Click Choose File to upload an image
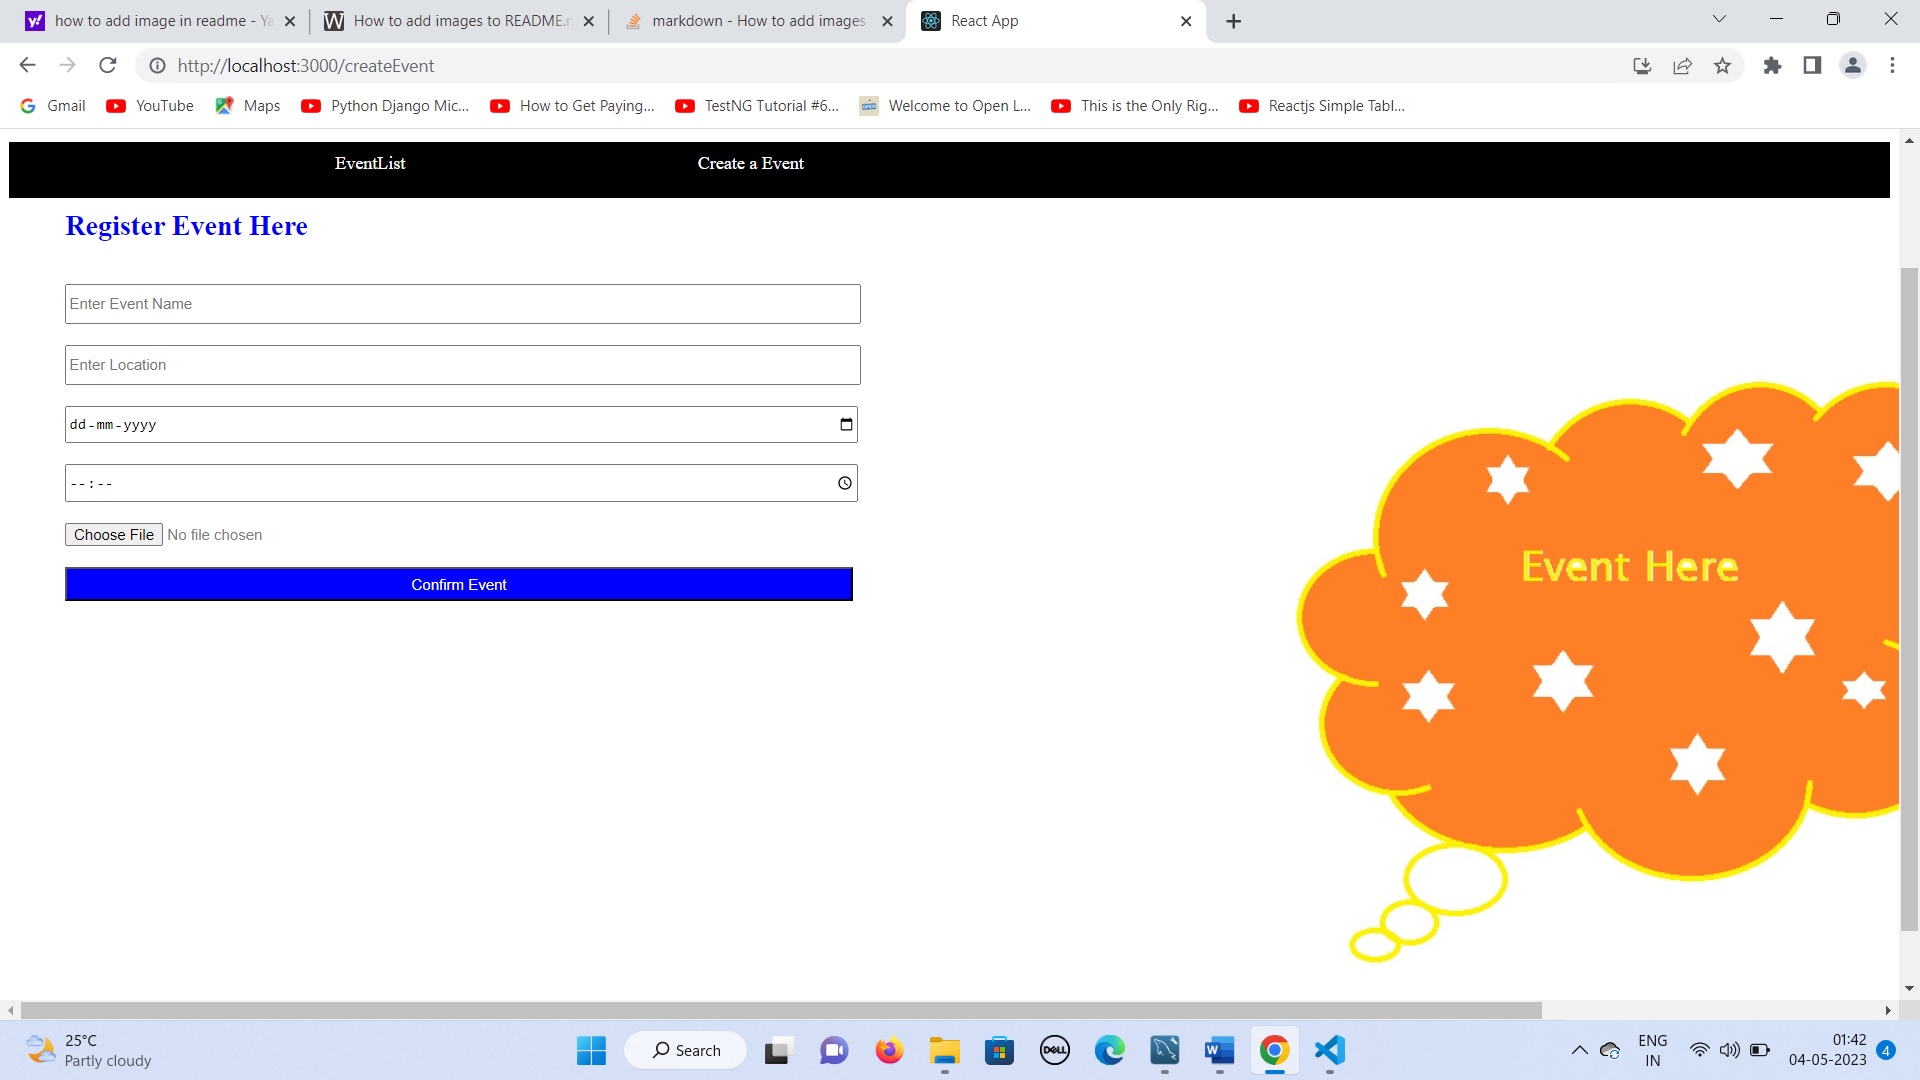This screenshot has width=1920, height=1080. [x=113, y=534]
